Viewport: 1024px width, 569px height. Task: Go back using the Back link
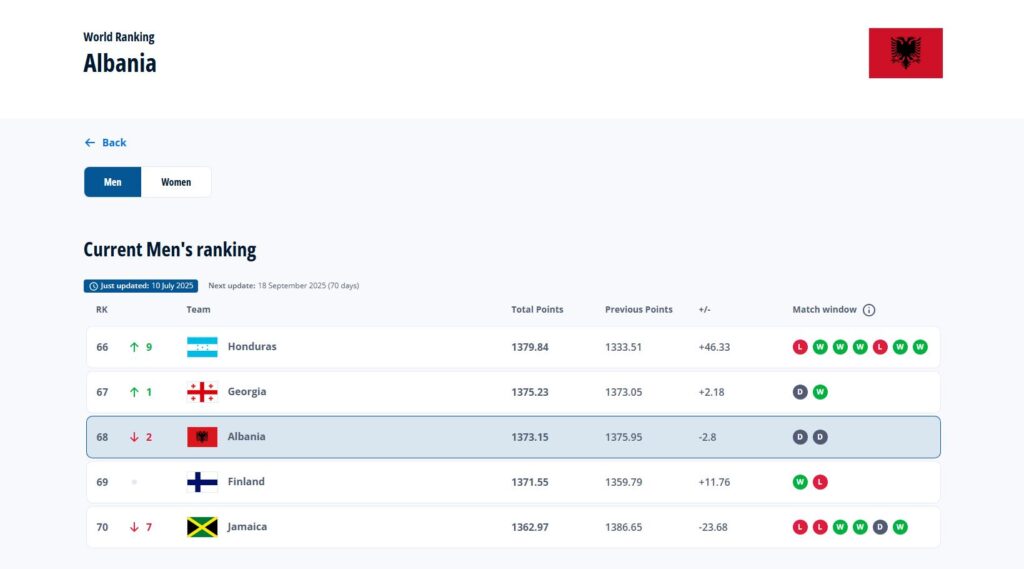(x=106, y=143)
